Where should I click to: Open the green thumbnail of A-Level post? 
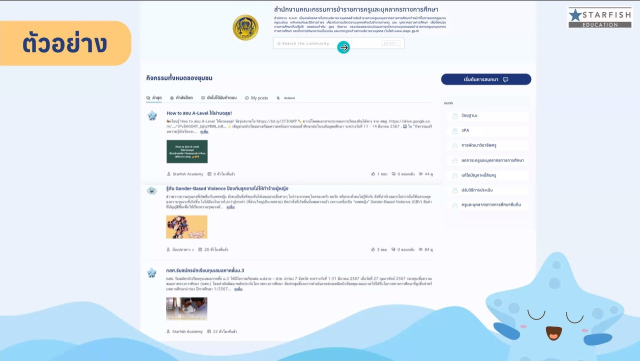[x=187, y=152]
